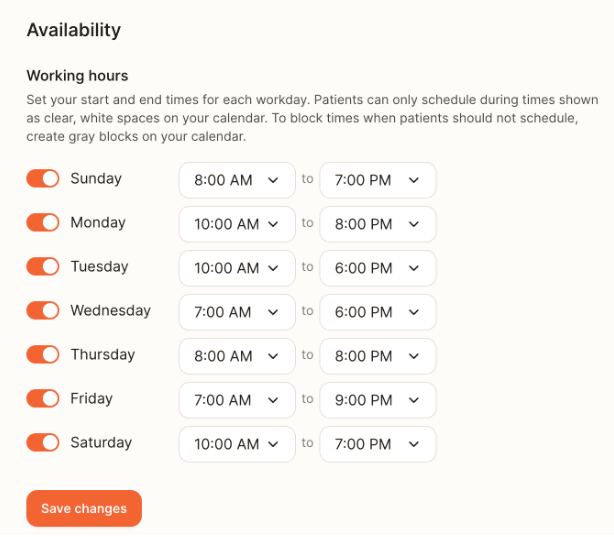Screen dimensions: 614x537
Task: Toggle Sunday working hours off
Action: 43,179
